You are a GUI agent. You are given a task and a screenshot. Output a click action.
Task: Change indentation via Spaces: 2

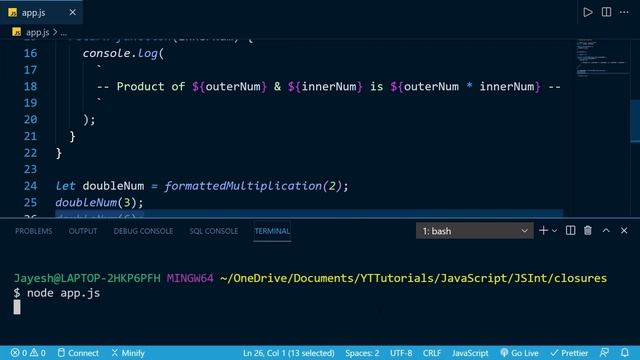tap(362, 353)
